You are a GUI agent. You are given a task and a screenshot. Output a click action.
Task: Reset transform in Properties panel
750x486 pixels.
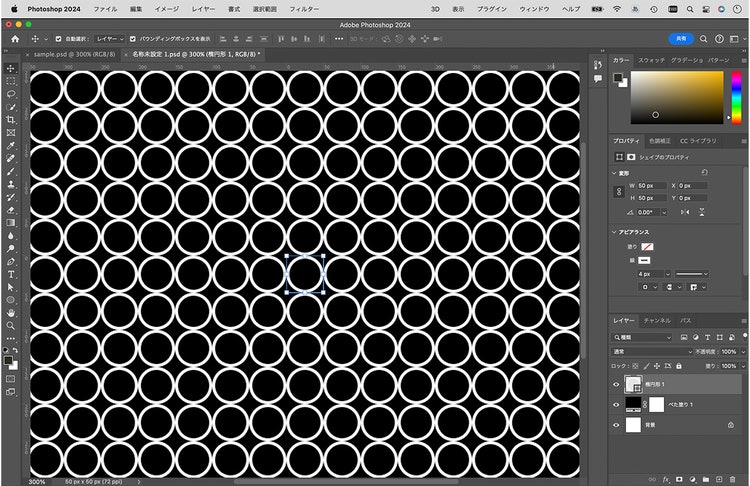(x=704, y=172)
